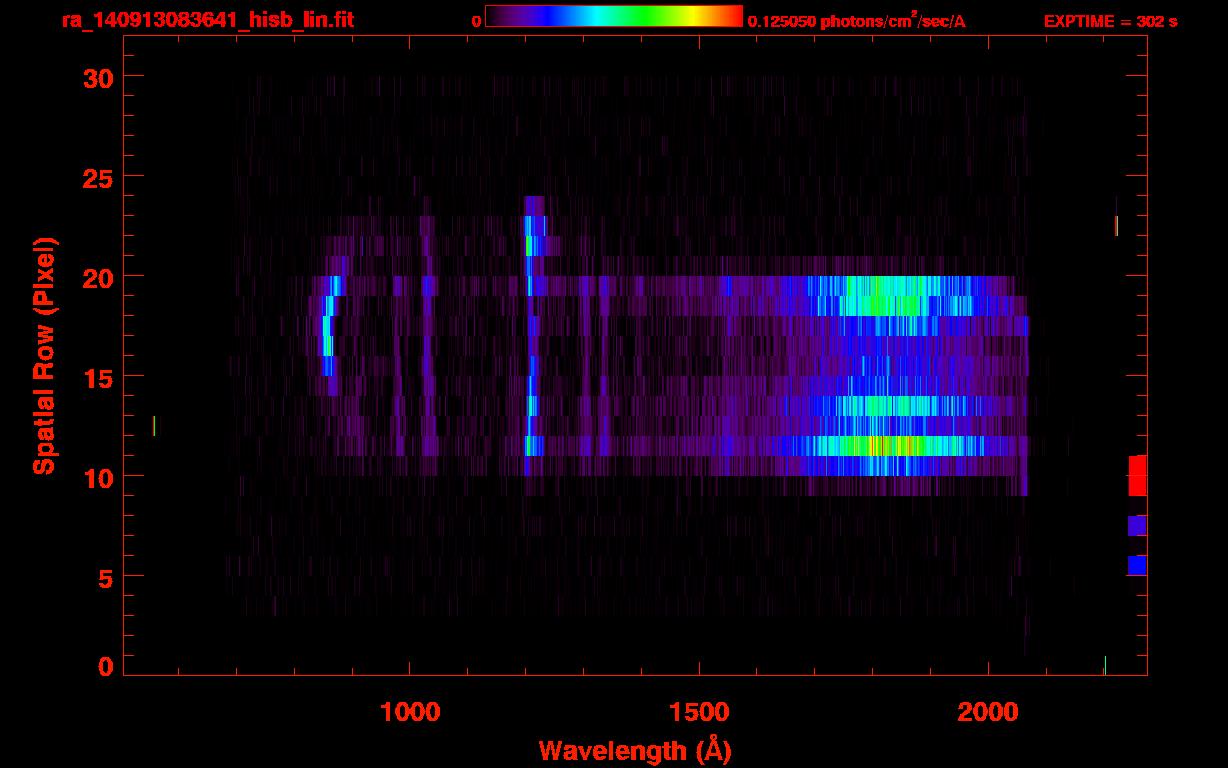Viewport: 1228px width, 768px height.
Task: Click the color bar minimum label 0
Action: [477, 21]
